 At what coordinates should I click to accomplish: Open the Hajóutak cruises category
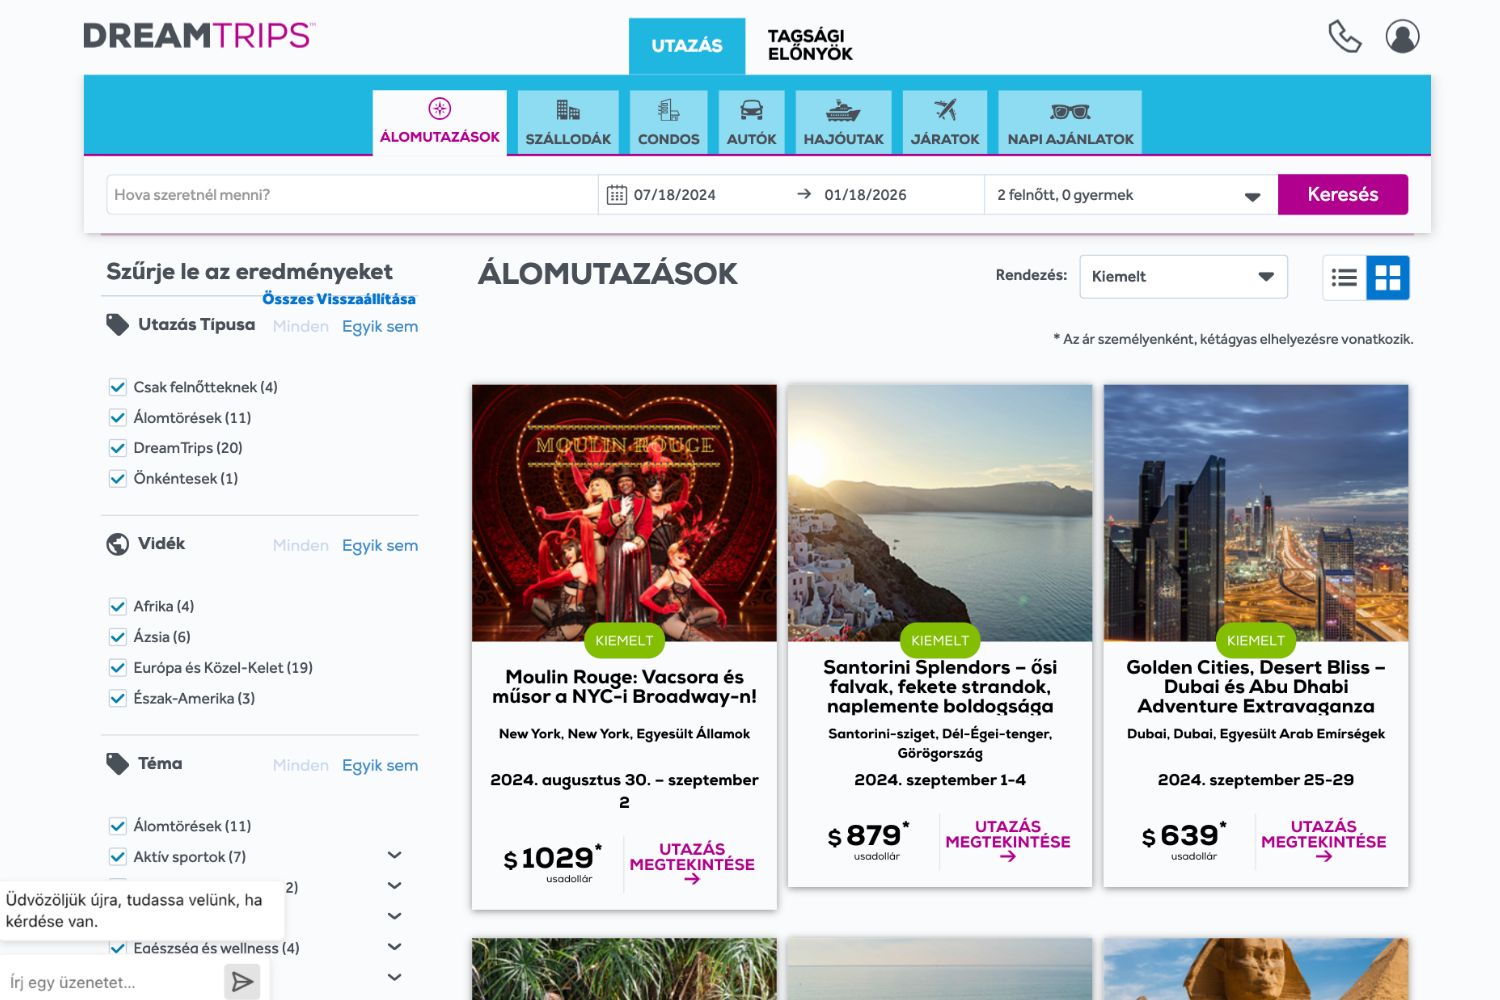tap(843, 122)
